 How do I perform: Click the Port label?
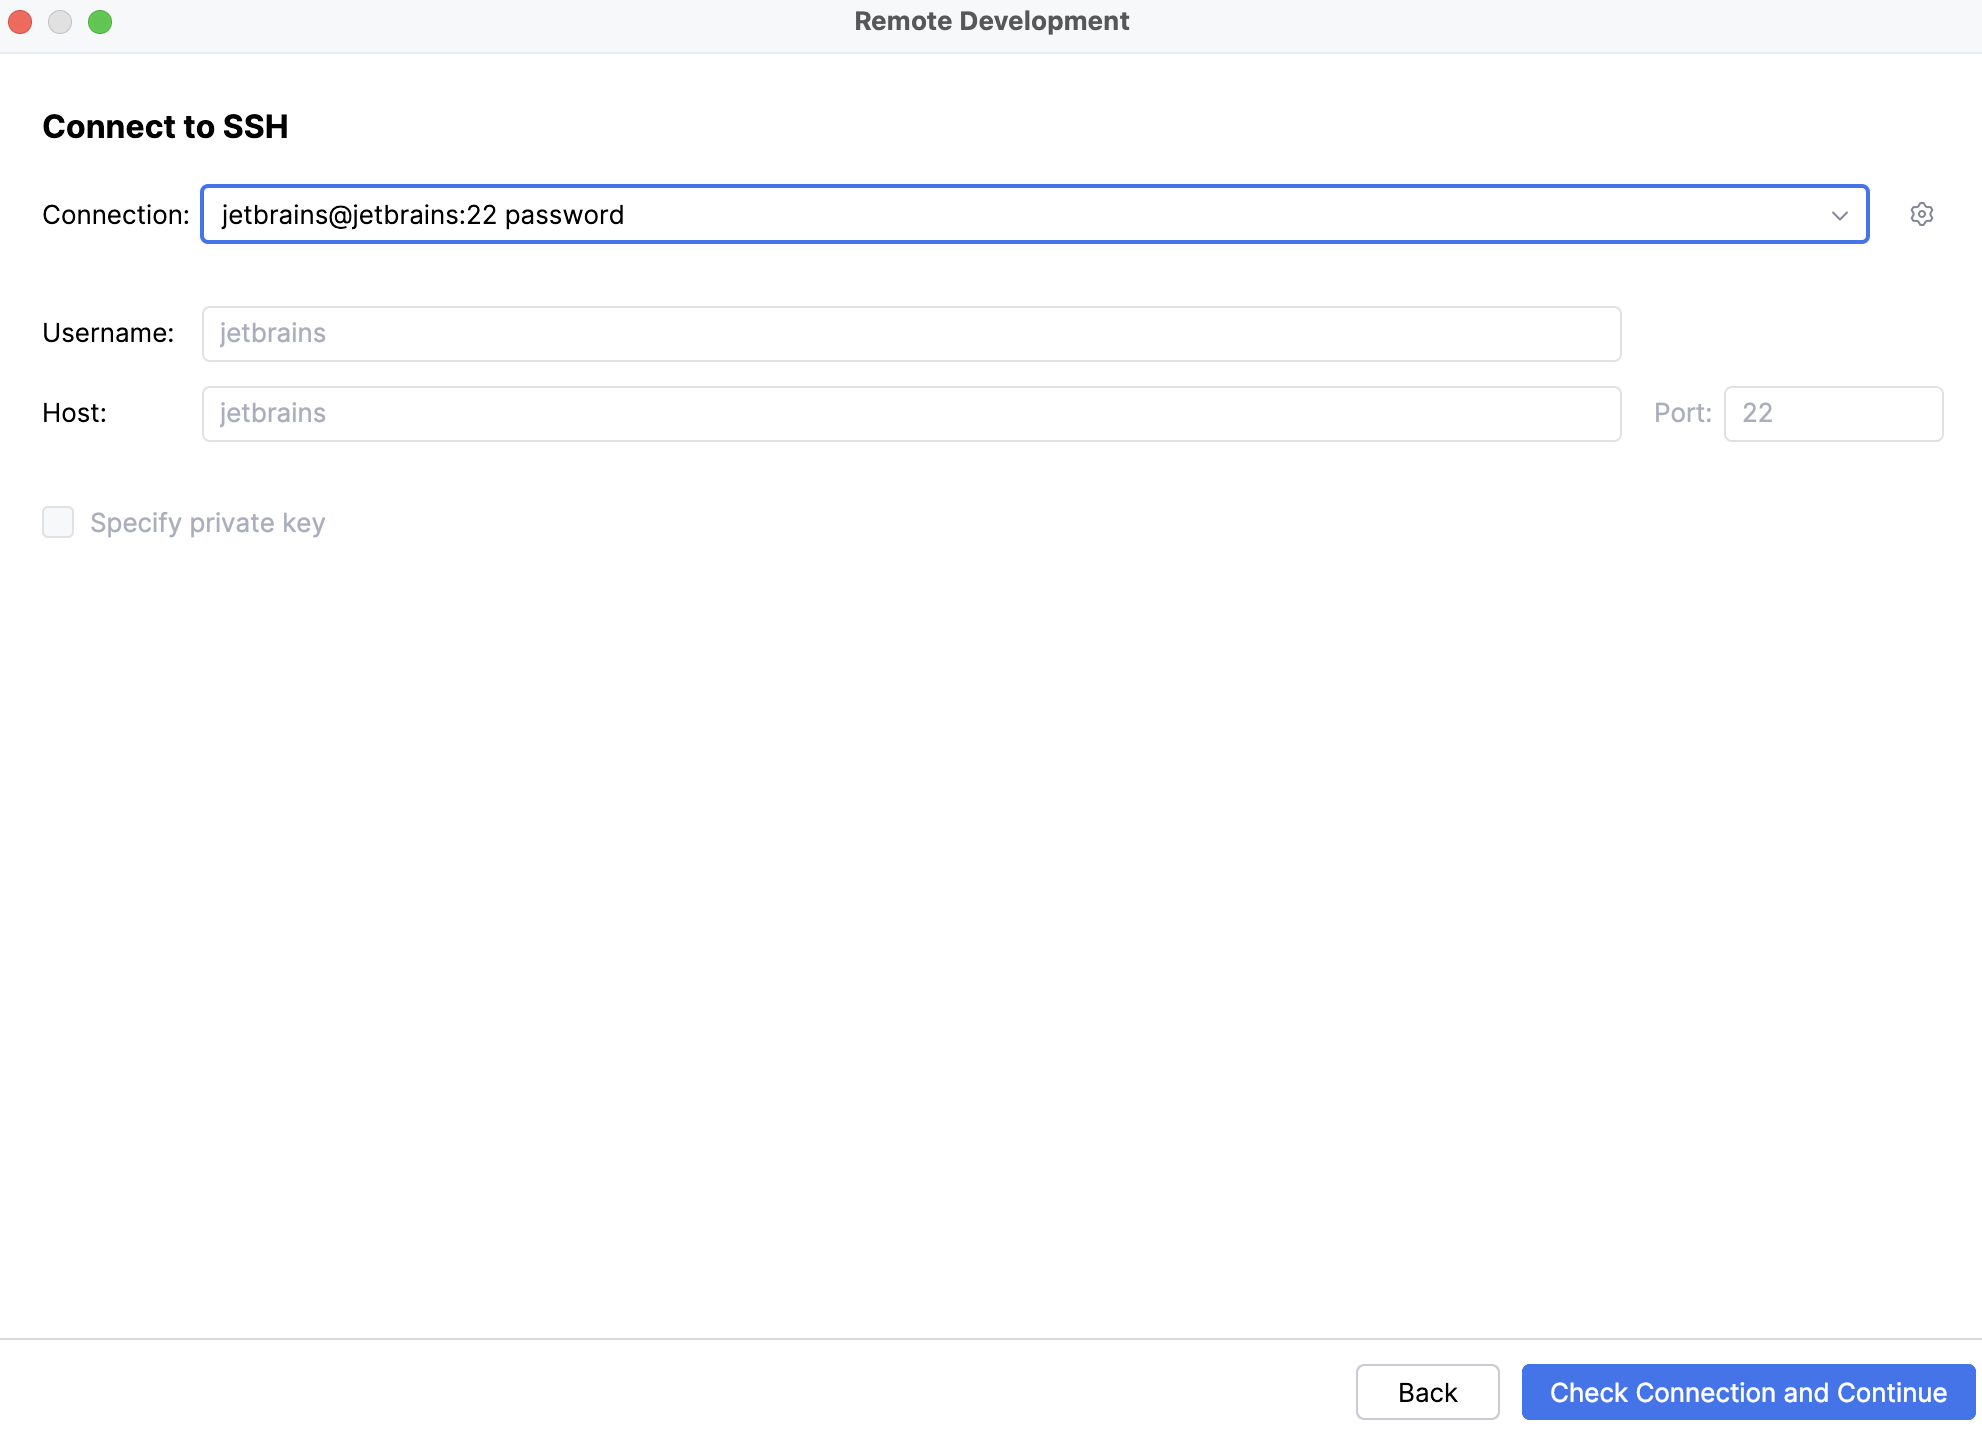click(1681, 412)
